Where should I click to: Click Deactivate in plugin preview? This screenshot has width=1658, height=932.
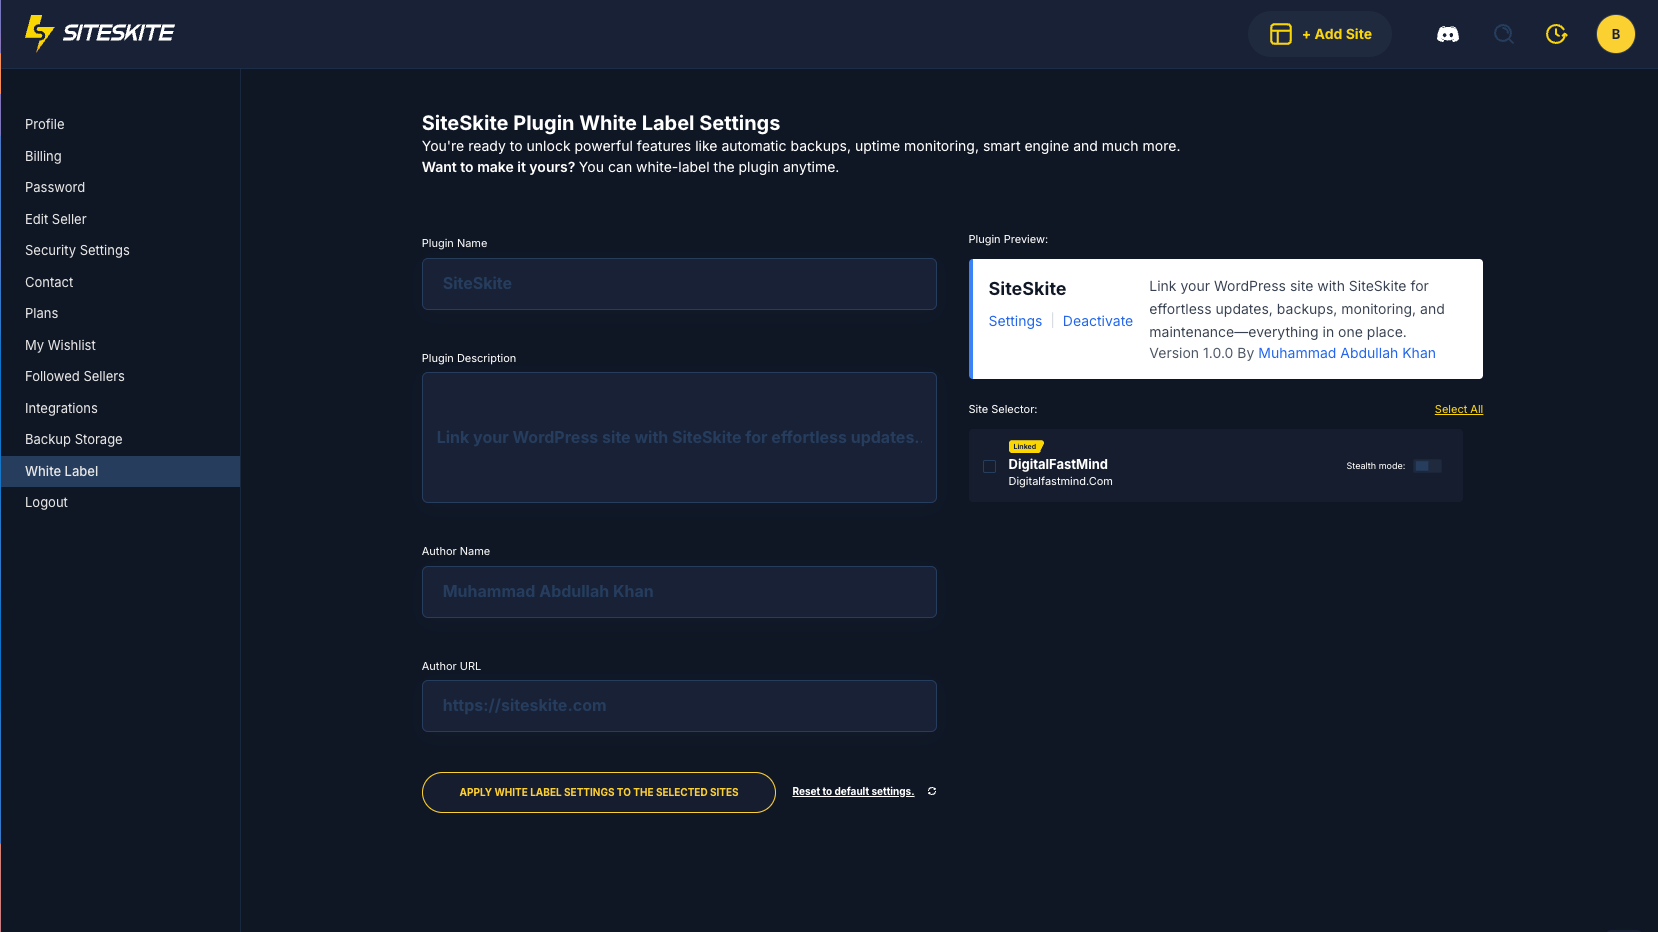coord(1097,321)
